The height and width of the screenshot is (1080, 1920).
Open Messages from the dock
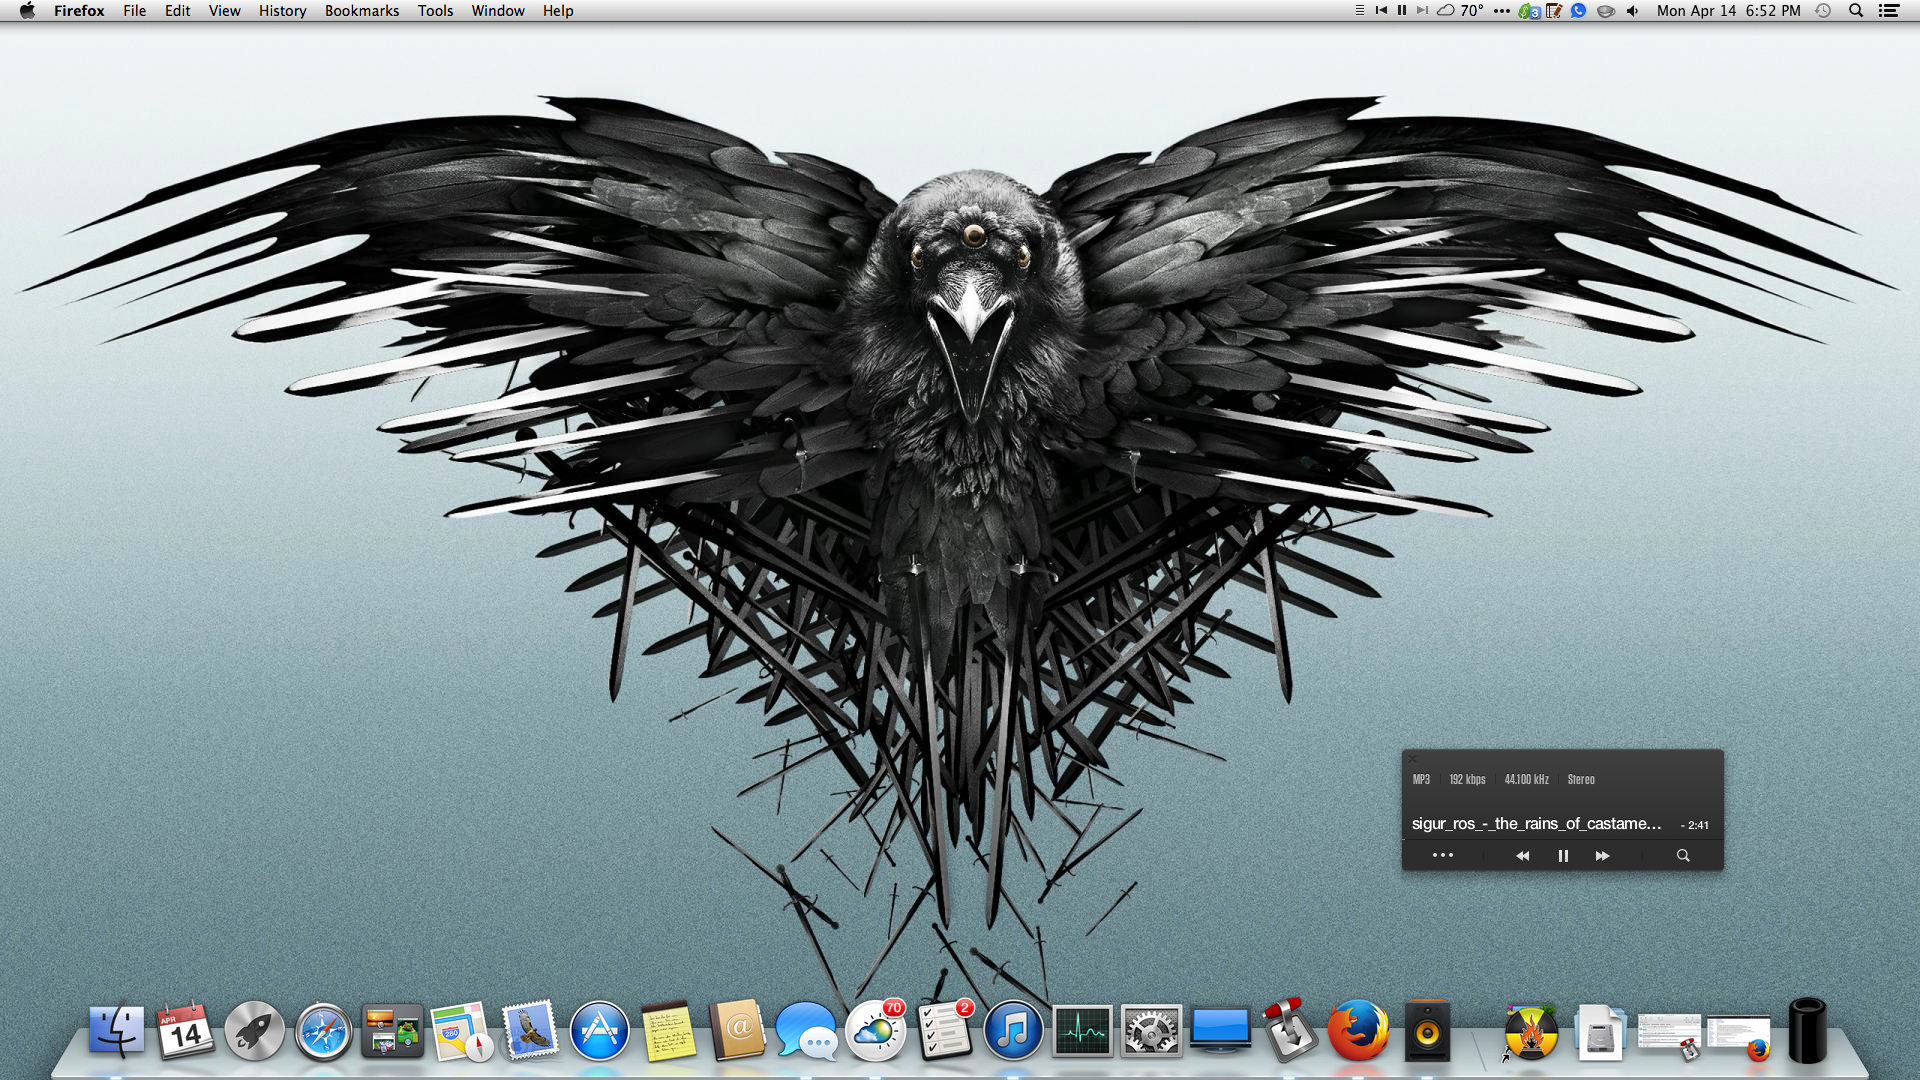806,1031
